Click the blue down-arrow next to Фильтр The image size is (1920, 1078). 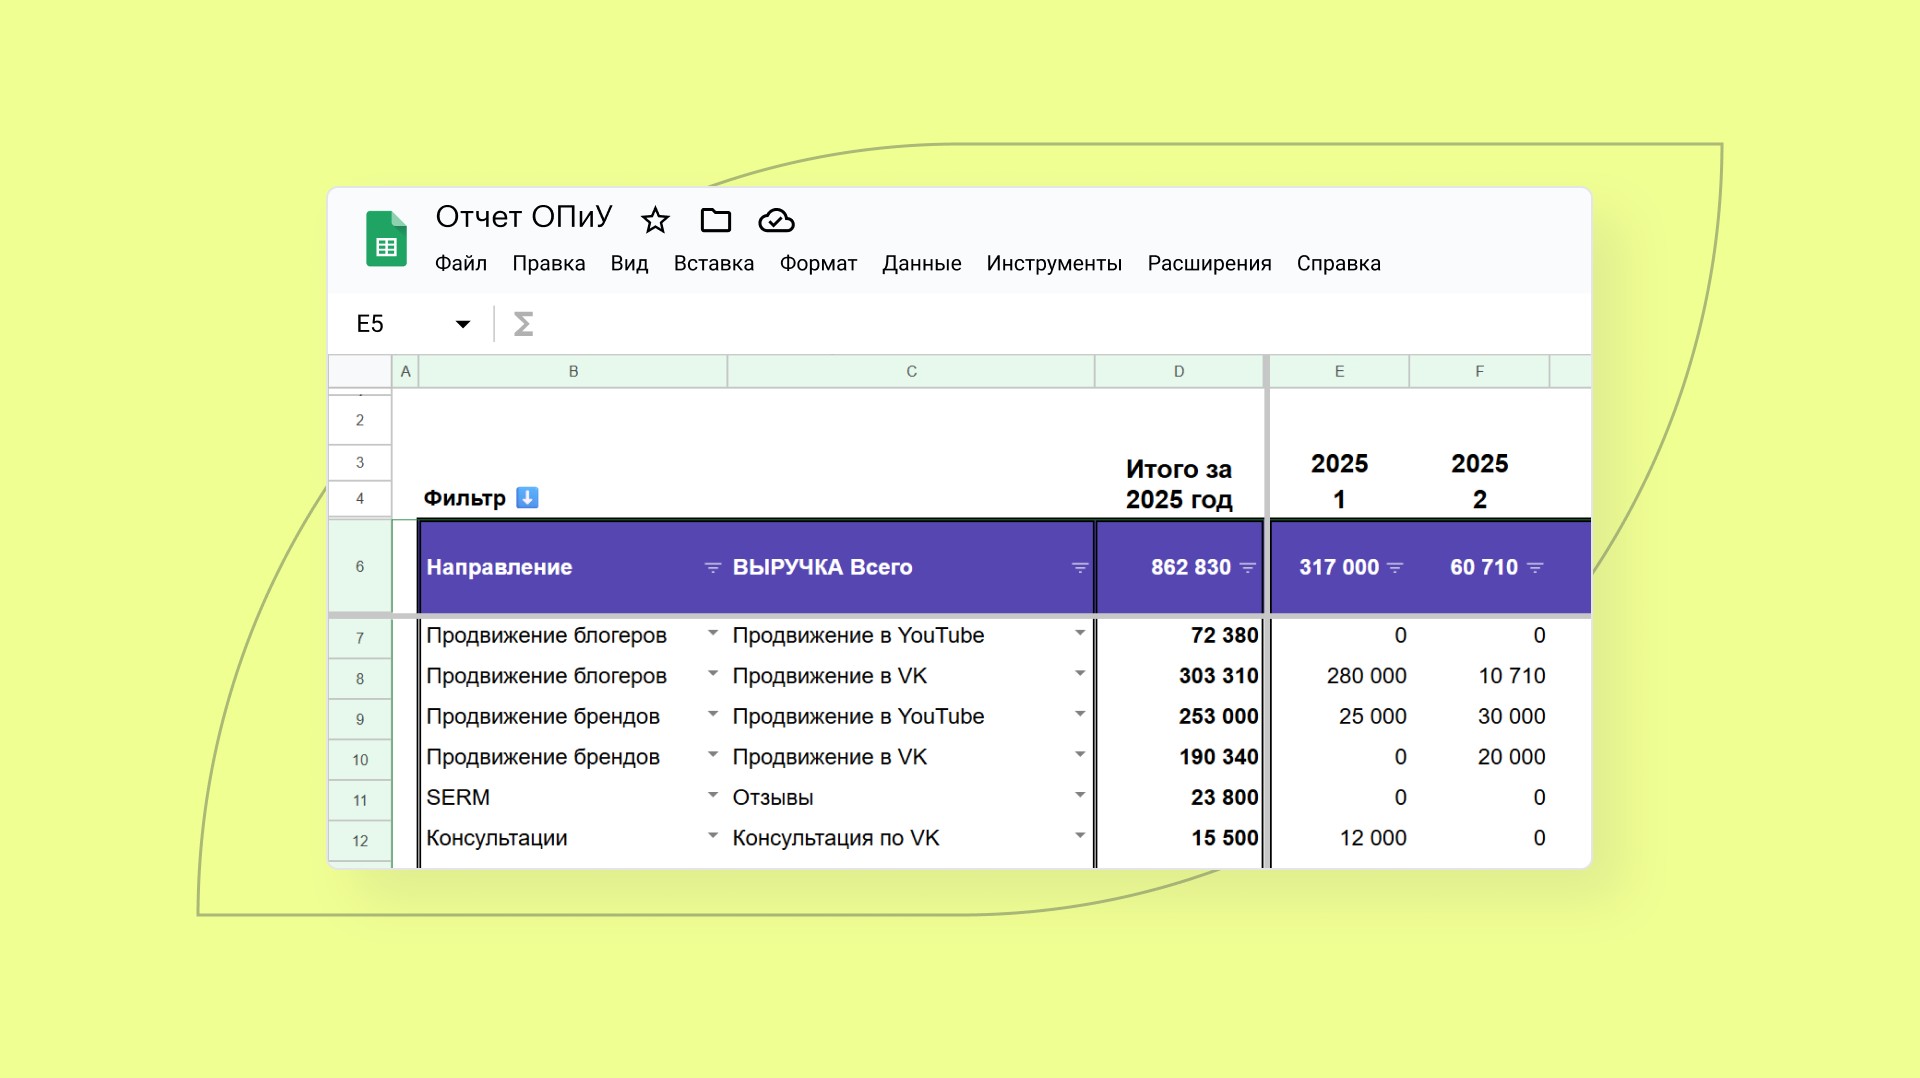(527, 497)
